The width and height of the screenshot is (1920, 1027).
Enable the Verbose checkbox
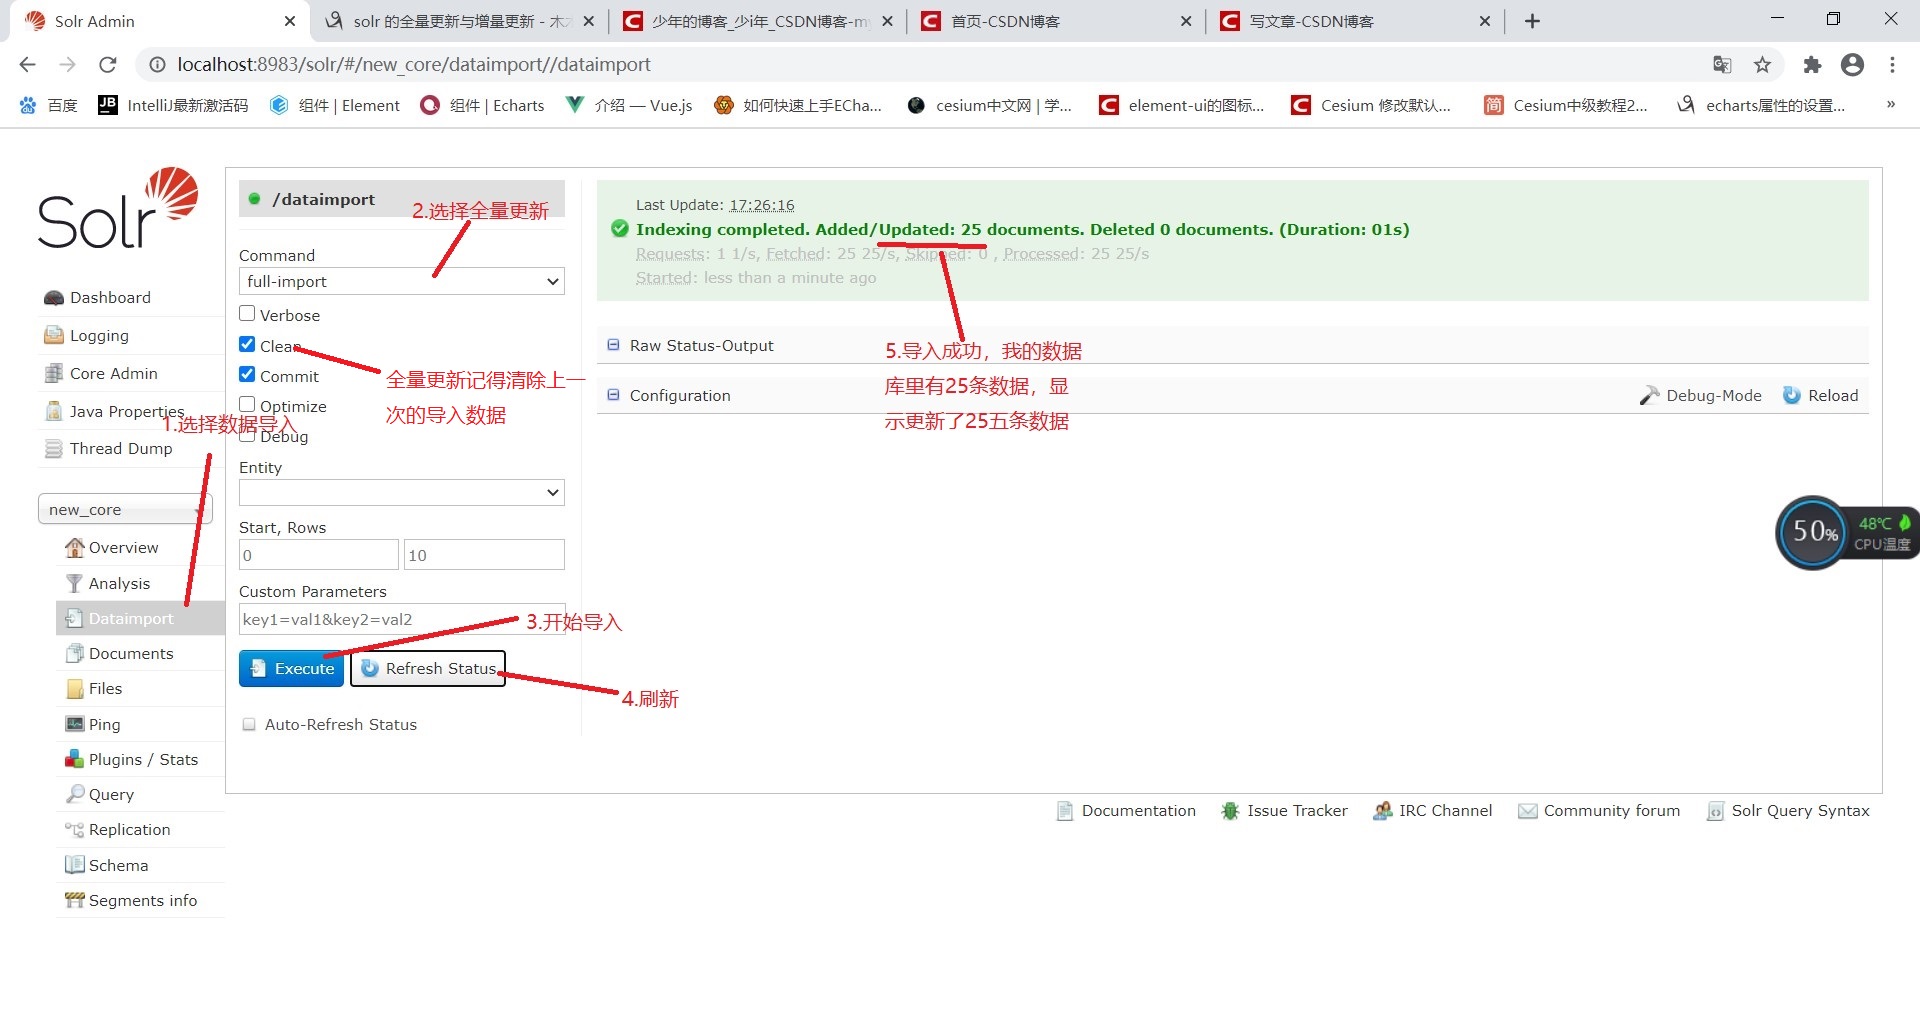point(247,314)
